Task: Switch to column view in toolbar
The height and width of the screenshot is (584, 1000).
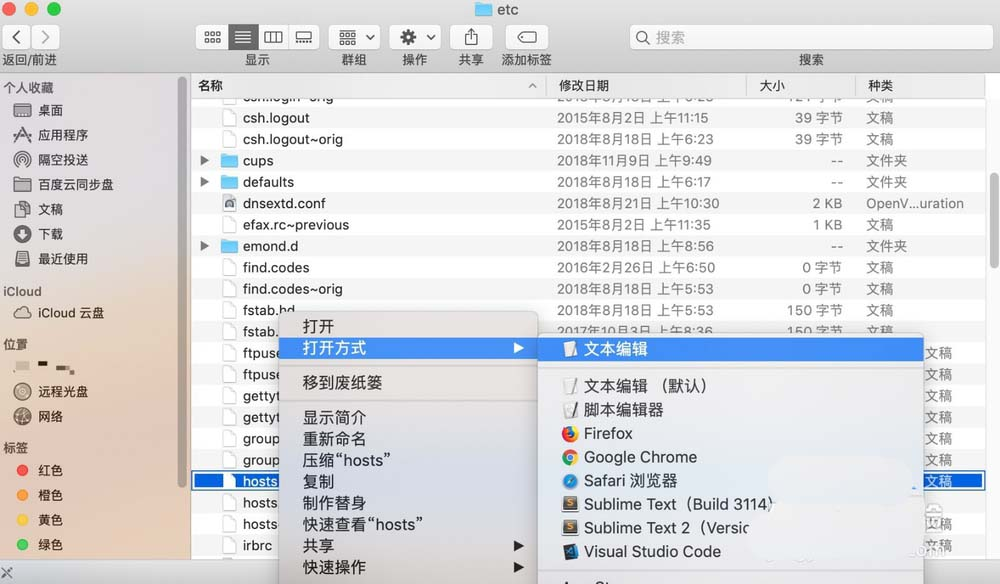Action: click(x=273, y=37)
